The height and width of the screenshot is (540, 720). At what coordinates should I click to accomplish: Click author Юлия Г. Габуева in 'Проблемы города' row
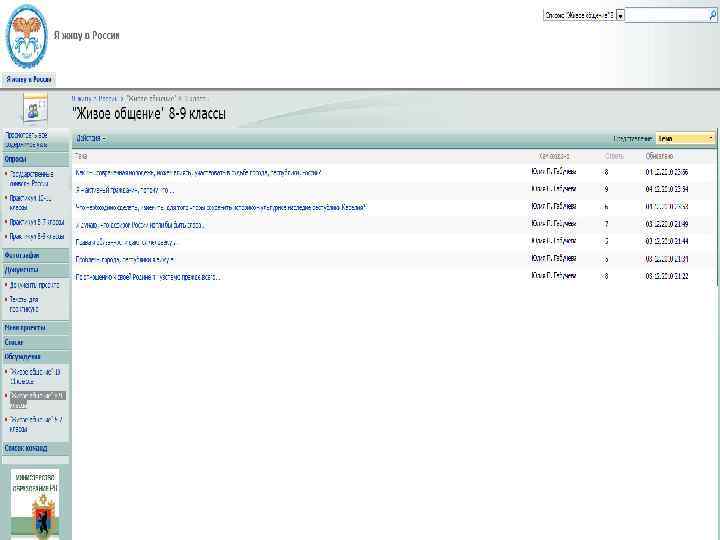tap(553, 258)
